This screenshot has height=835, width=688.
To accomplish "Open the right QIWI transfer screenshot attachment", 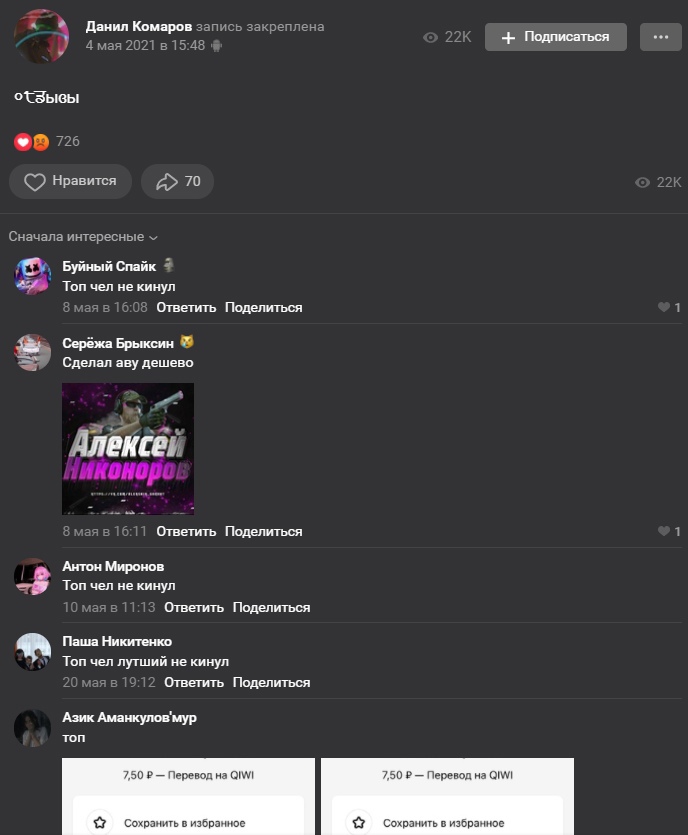I will (447, 796).
